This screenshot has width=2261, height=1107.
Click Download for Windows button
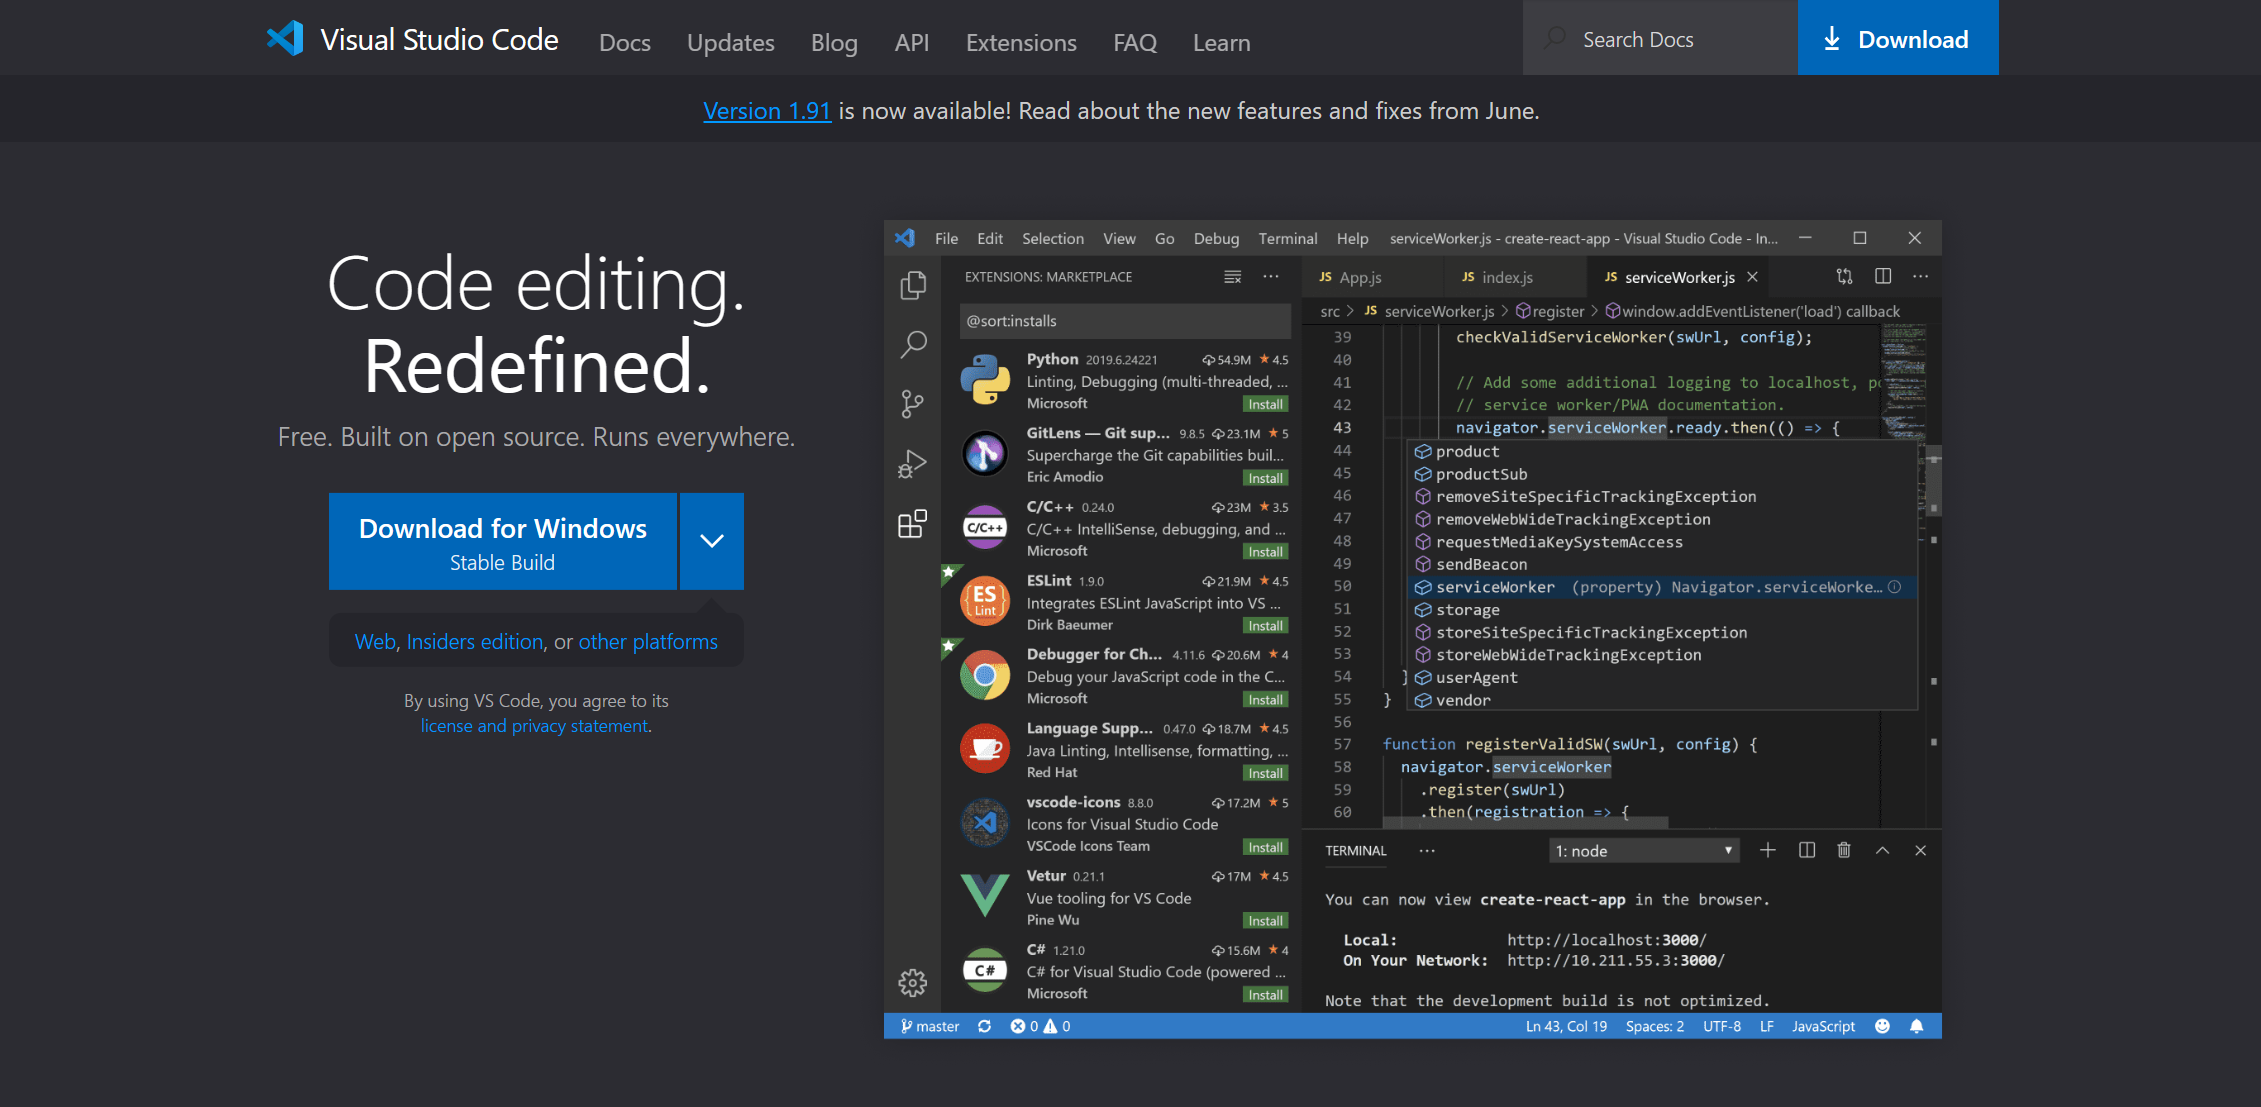click(503, 542)
